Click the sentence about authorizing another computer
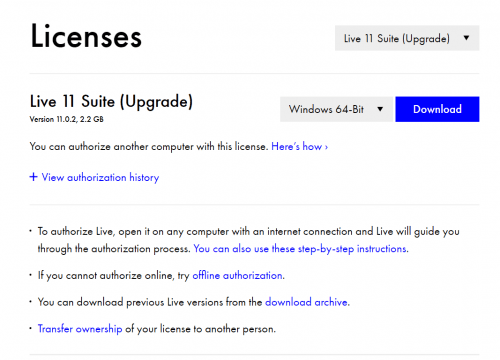Image resolution: width=500 pixels, height=360 pixels. click(149, 146)
